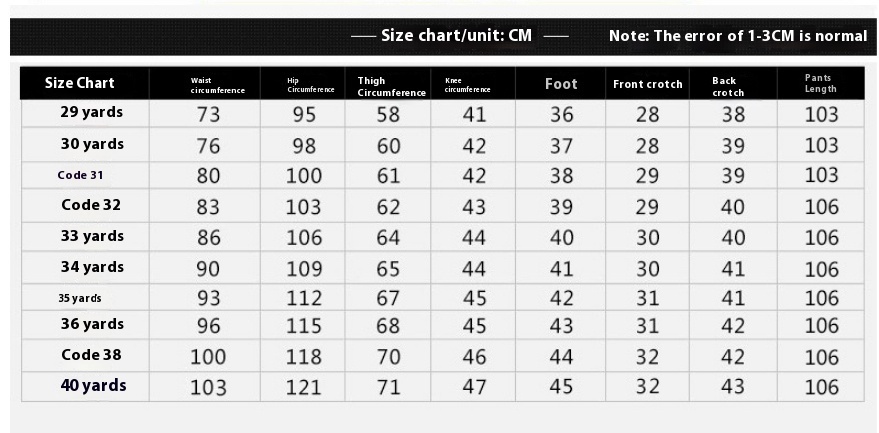Viewport: 879px width, 433px height.
Task: Select the Foot column header
Action: coord(561,84)
